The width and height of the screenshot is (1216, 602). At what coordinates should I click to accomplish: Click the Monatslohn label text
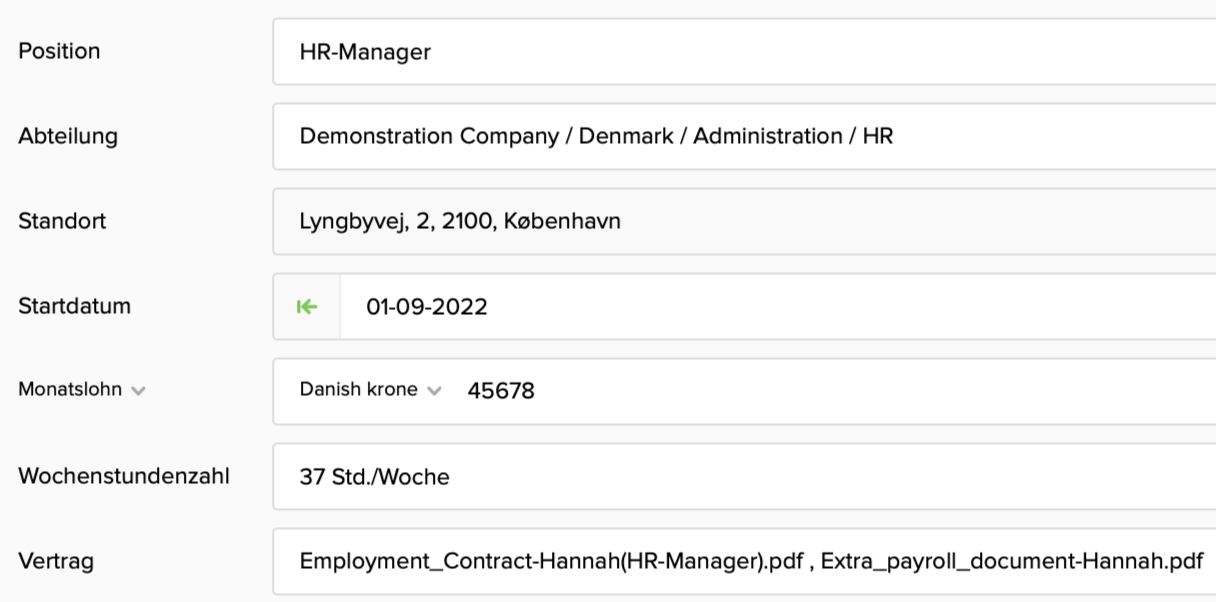pos(70,390)
